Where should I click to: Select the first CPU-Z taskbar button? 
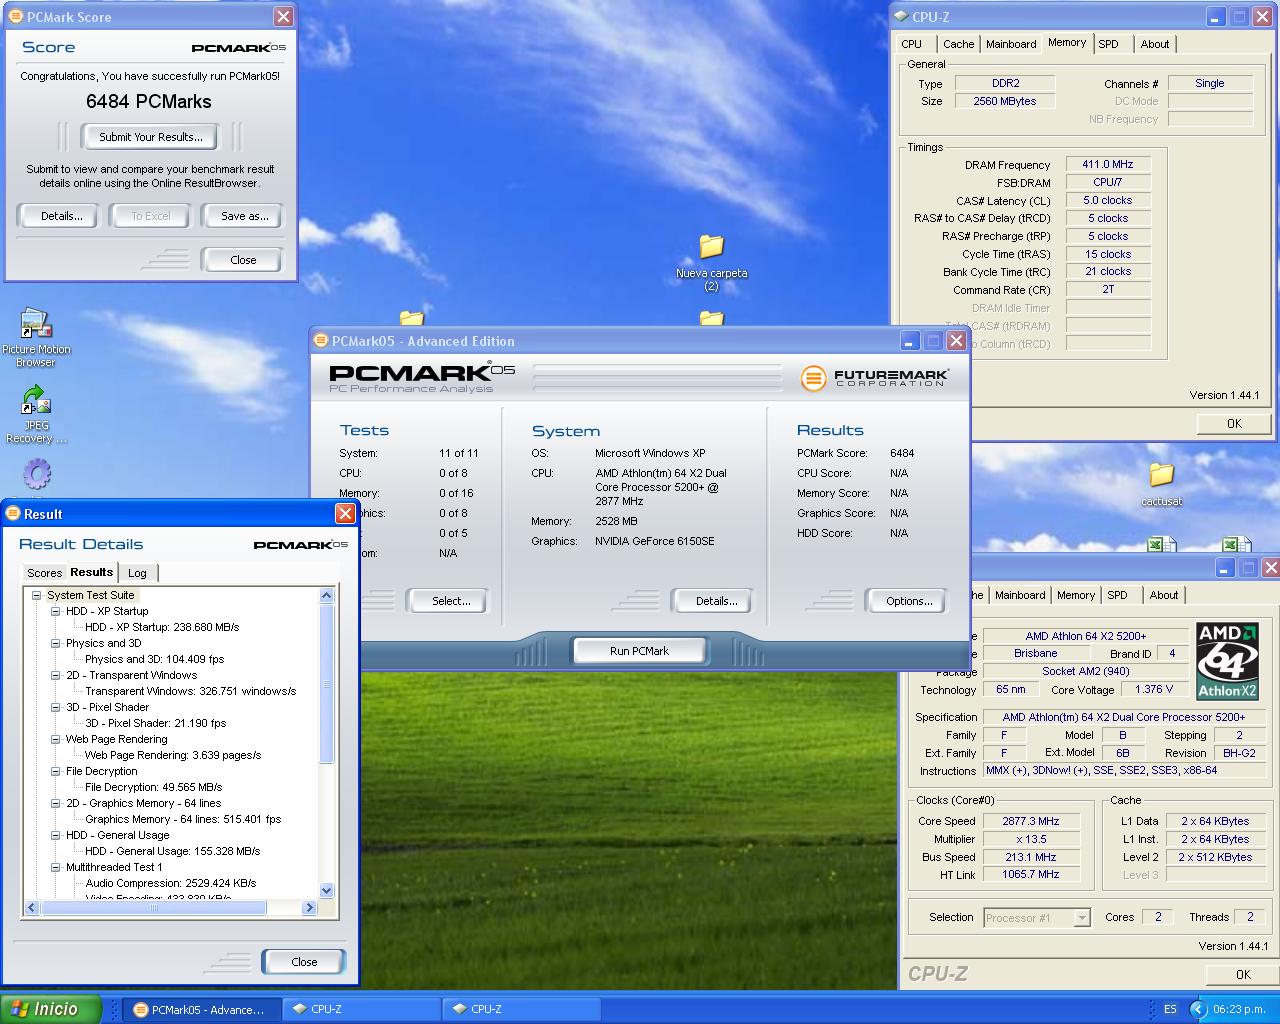(362, 1009)
